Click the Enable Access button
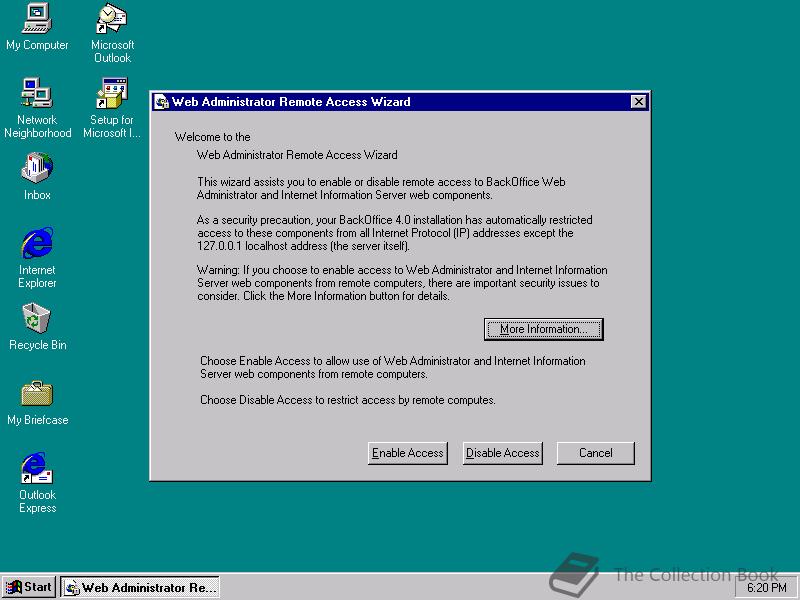 pos(408,453)
